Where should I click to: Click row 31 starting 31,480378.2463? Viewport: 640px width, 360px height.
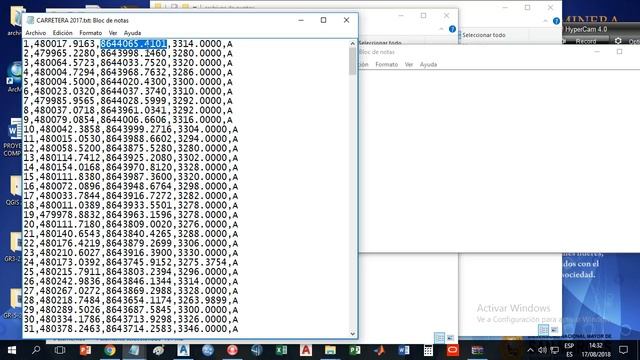click(131, 329)
